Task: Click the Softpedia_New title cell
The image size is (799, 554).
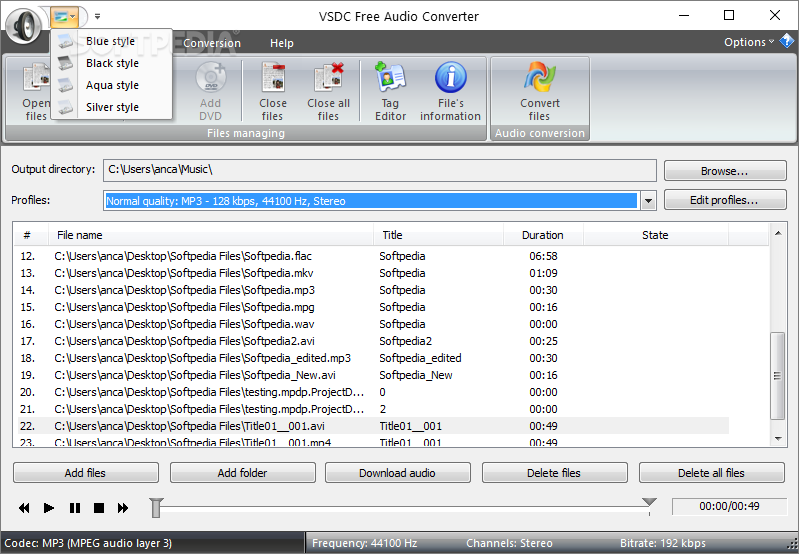Action: (416, 375)
